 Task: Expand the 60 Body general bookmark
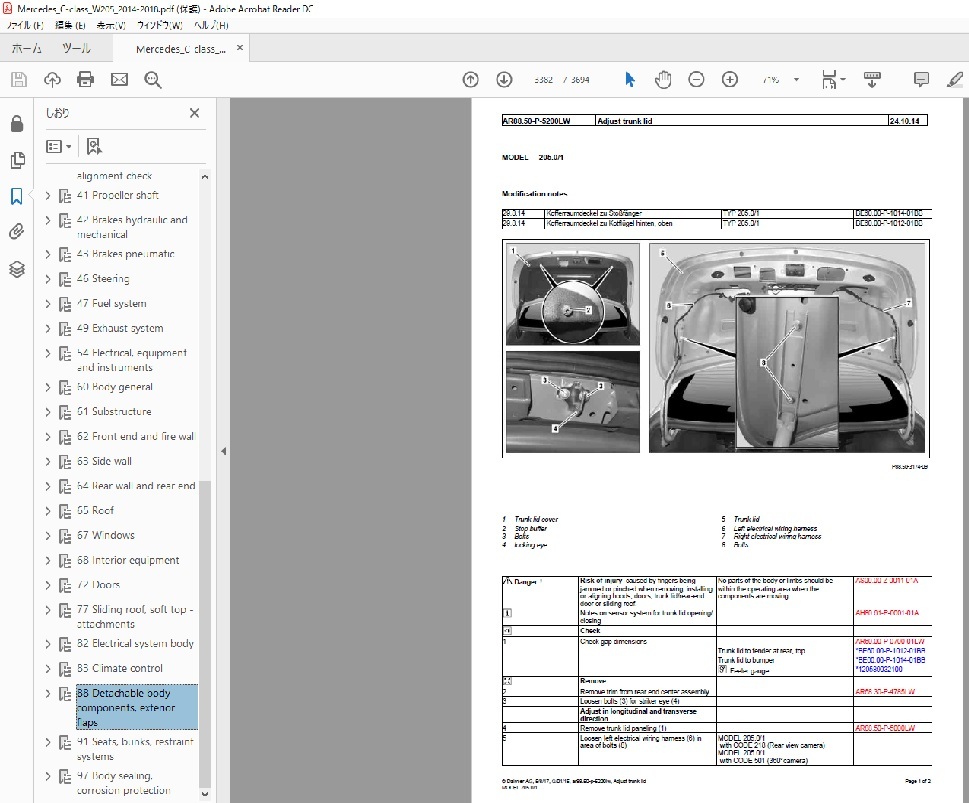48,387
